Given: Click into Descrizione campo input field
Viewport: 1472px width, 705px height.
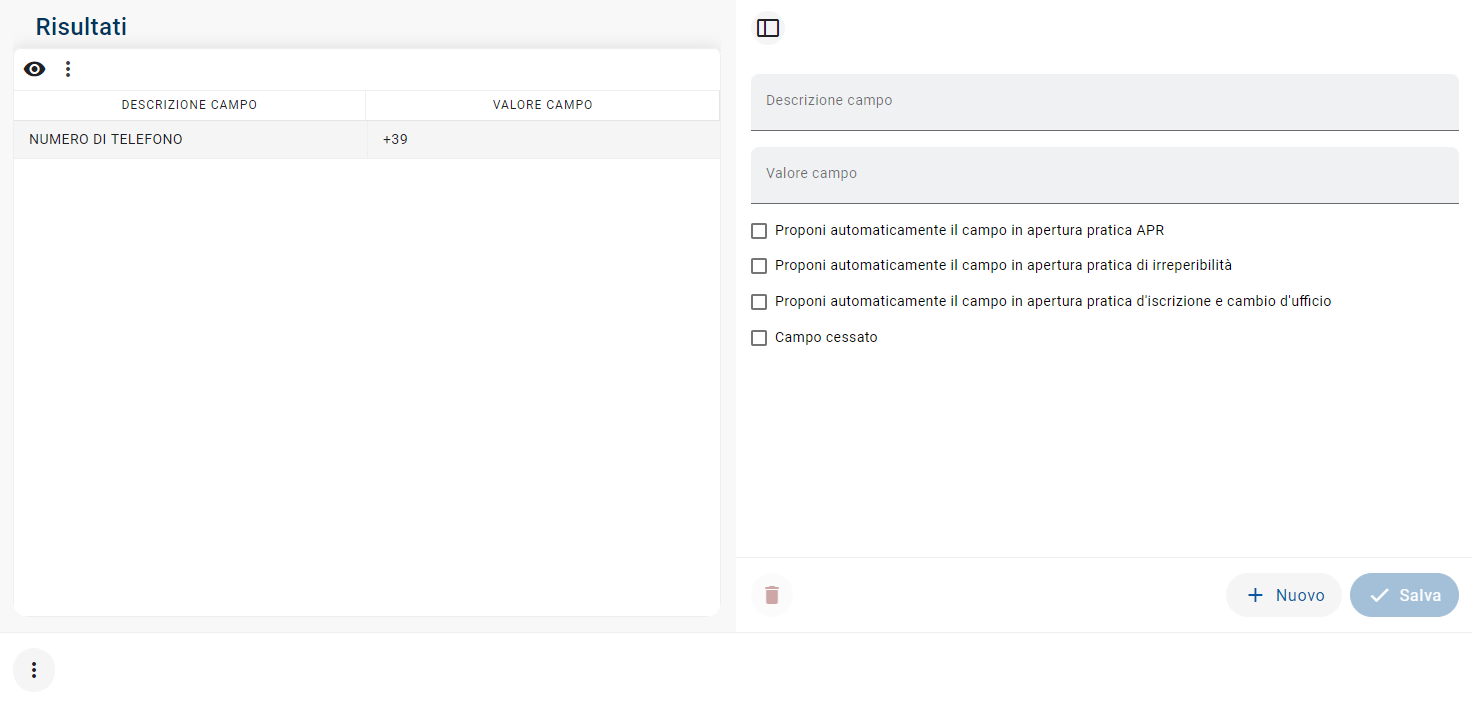Looking at the screenshot, I should [x=1104, y=102].
